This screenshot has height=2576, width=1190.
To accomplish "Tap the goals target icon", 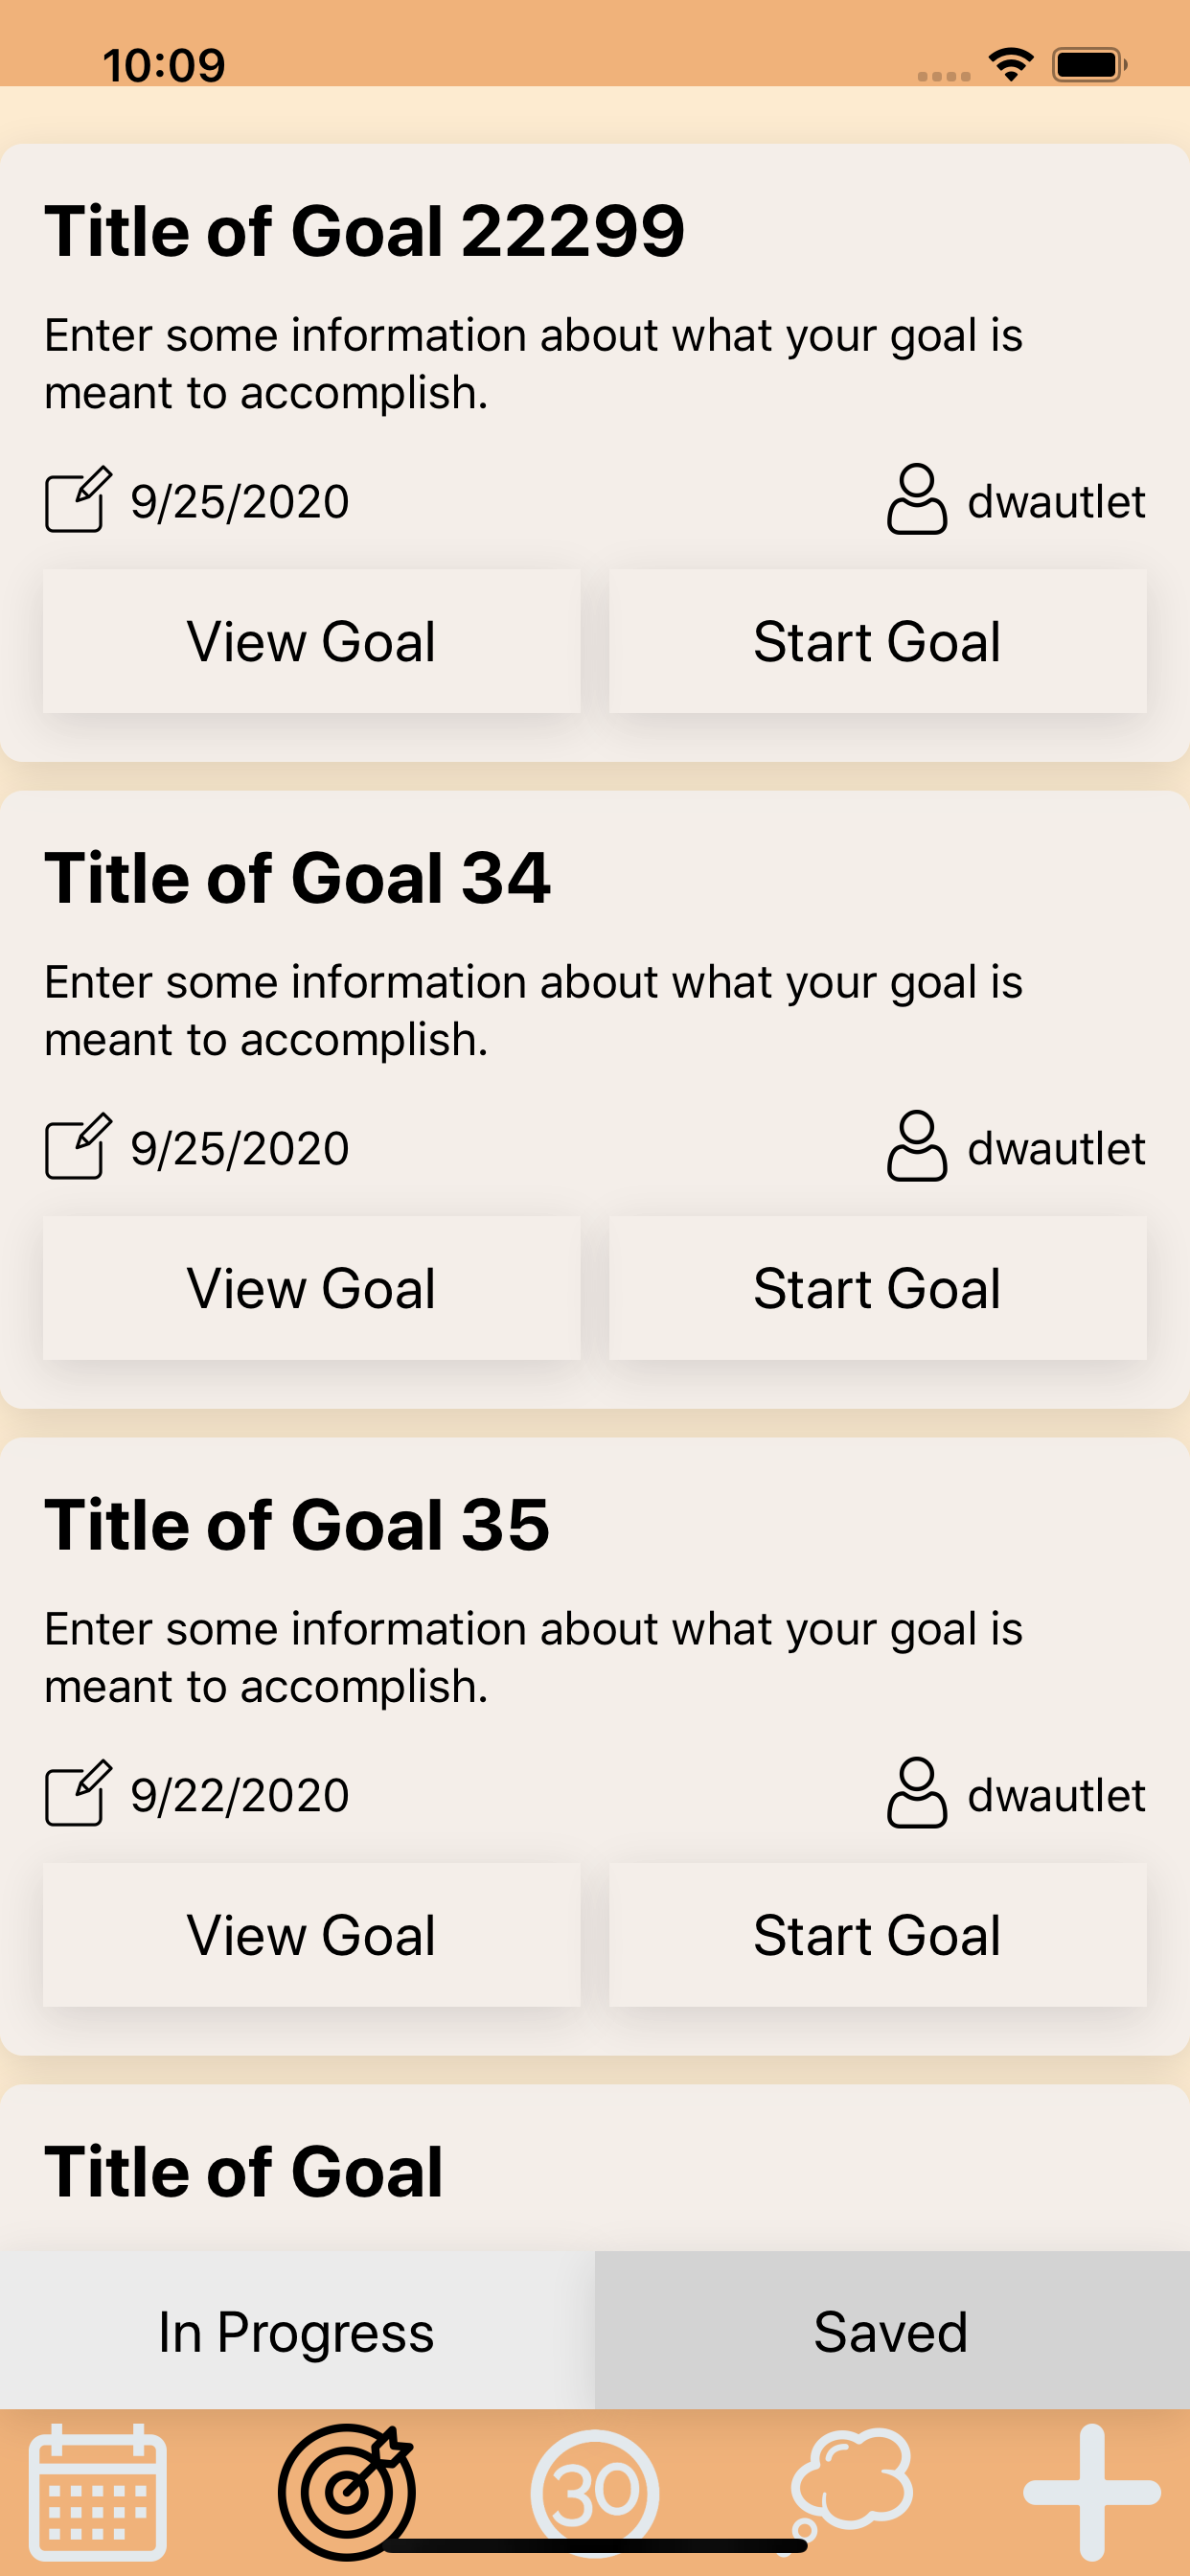I will coord(346,2488).
